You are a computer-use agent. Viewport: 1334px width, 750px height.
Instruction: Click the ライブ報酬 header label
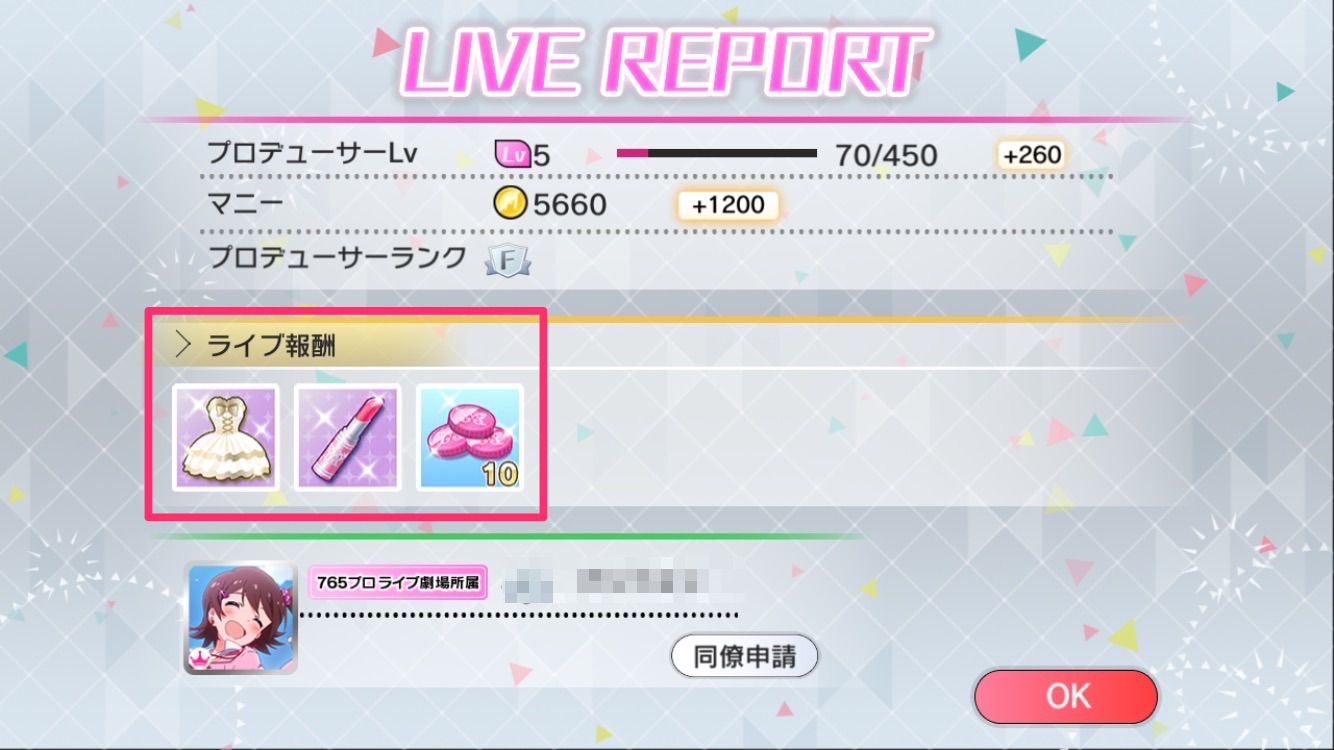[271, 346]
